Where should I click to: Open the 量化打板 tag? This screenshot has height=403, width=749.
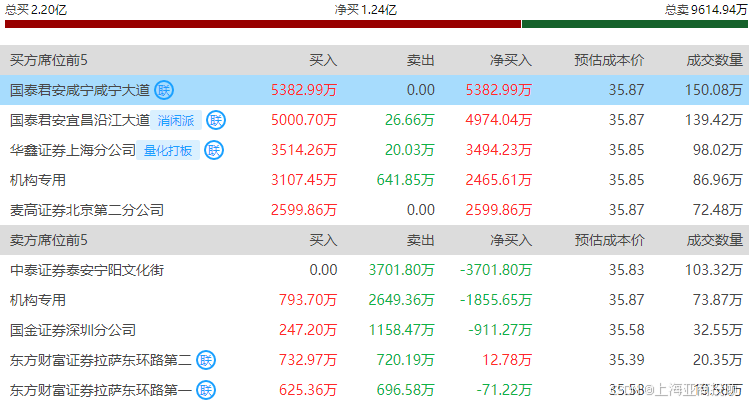point(168,150)
